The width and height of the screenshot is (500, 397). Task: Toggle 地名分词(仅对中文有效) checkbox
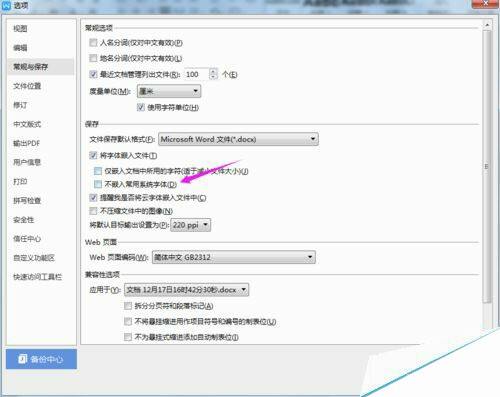tap(93, 58)
